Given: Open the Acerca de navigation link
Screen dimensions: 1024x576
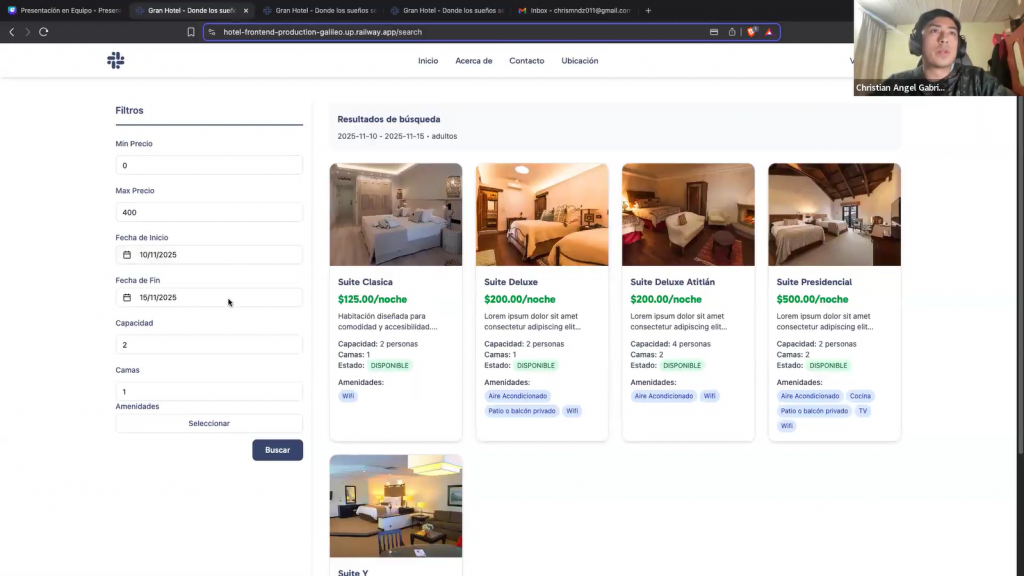Looking at the screenshot, I should 473,61.
